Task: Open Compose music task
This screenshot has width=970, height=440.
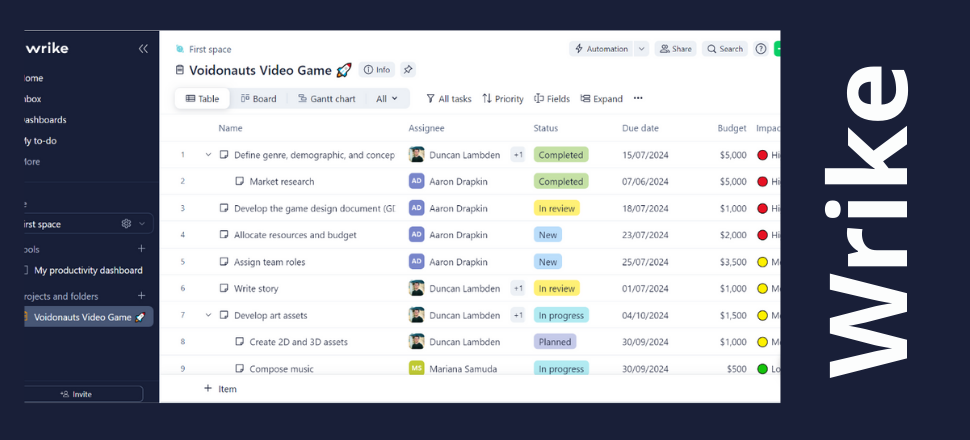Action: 281,369
